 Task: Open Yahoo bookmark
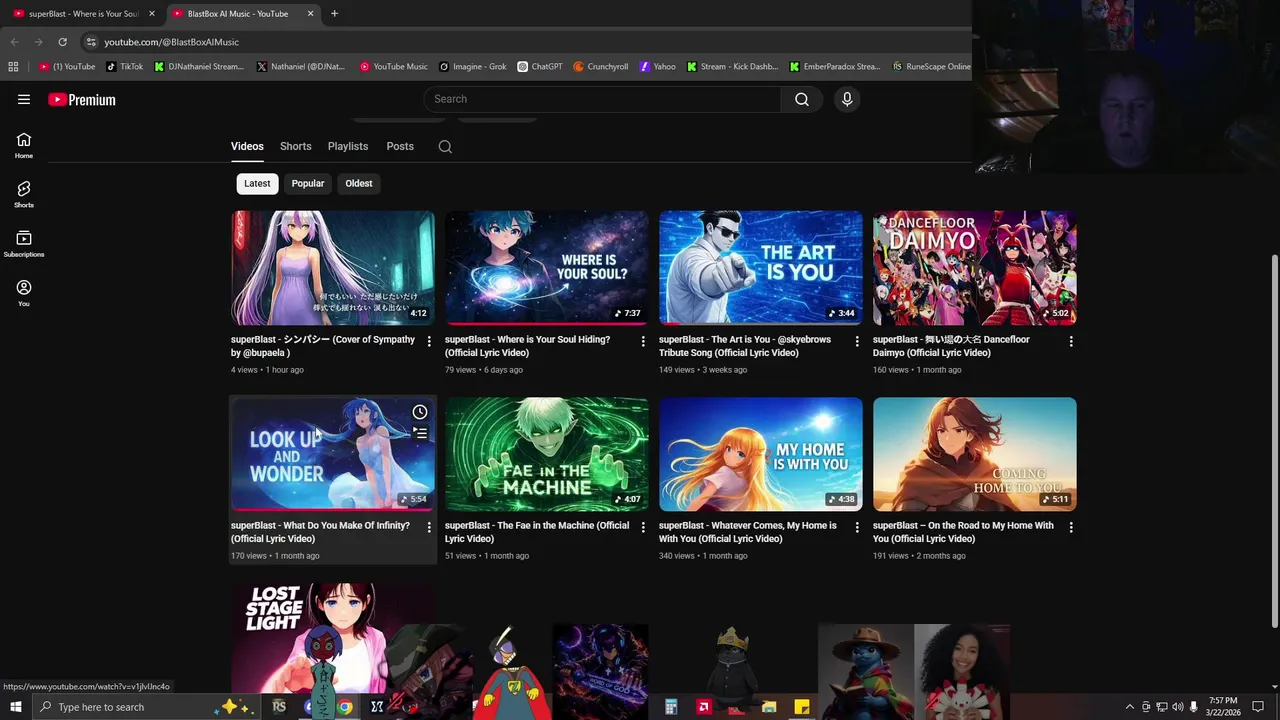click(658, 67)
